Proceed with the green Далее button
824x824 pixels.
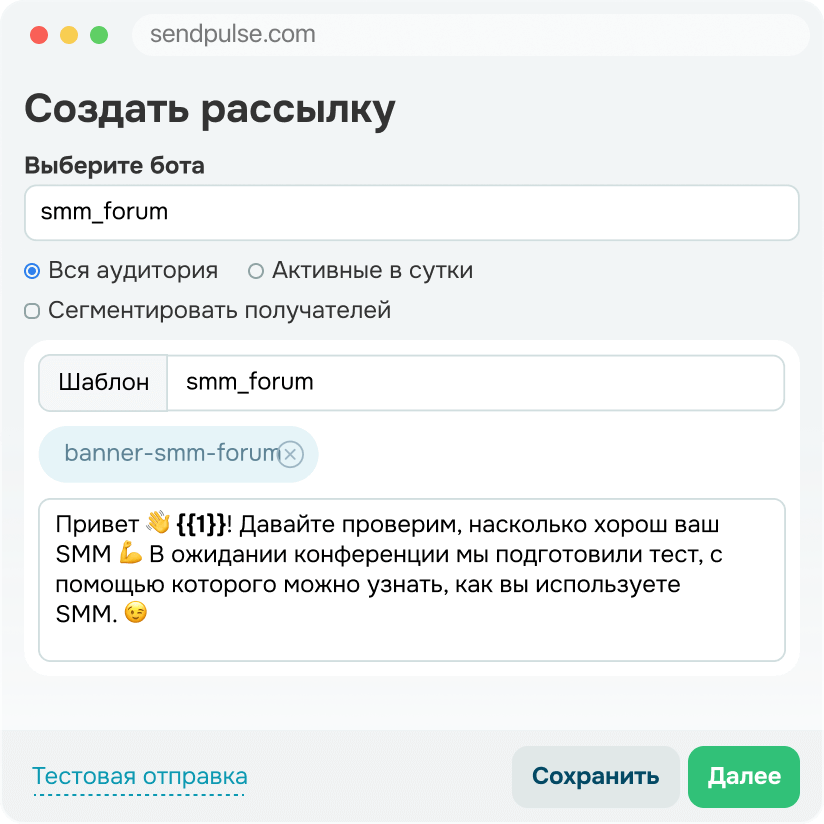[x=744, y=777]
